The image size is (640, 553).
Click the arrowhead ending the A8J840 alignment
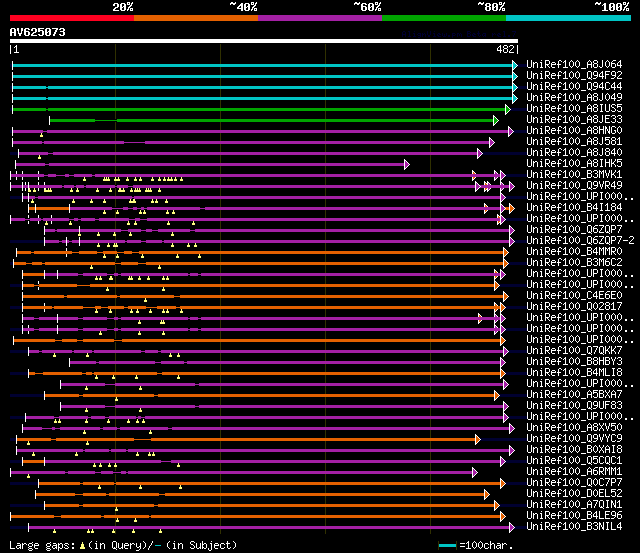click(x=480, y=153)
